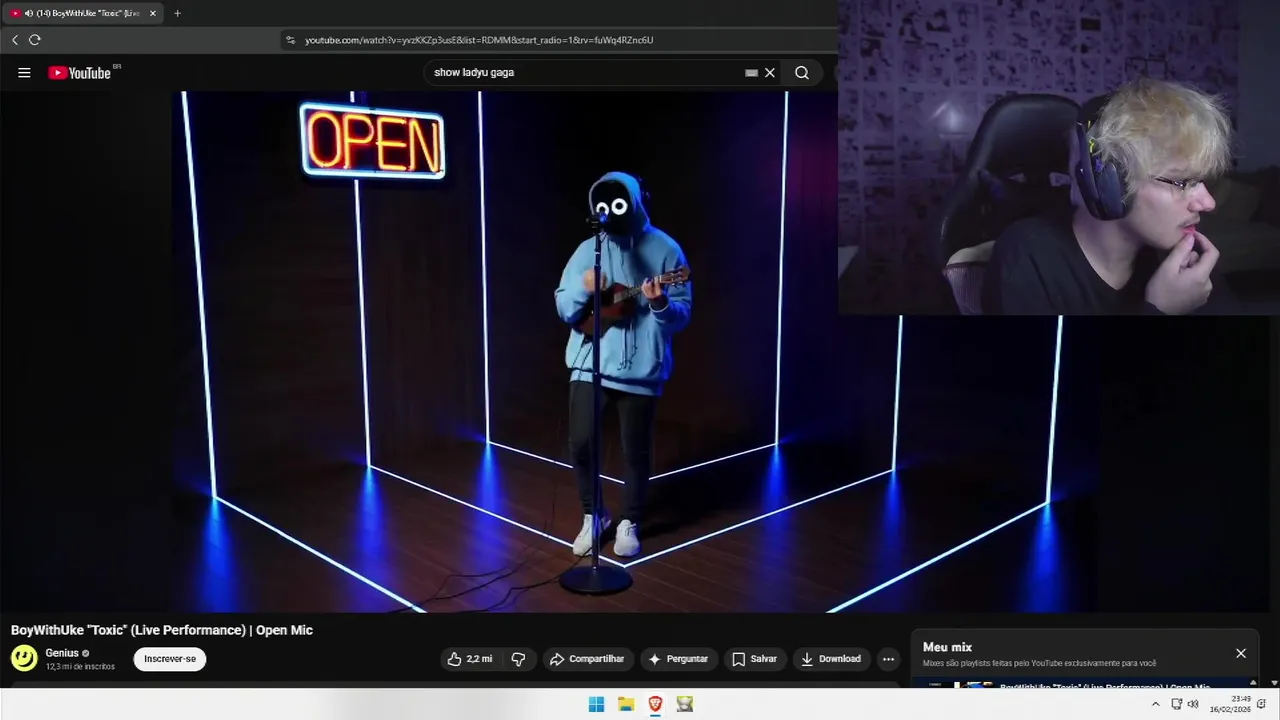The image size is (1280, 720).
Task: Open site settings icon in address bar
Action: (291, 40)
